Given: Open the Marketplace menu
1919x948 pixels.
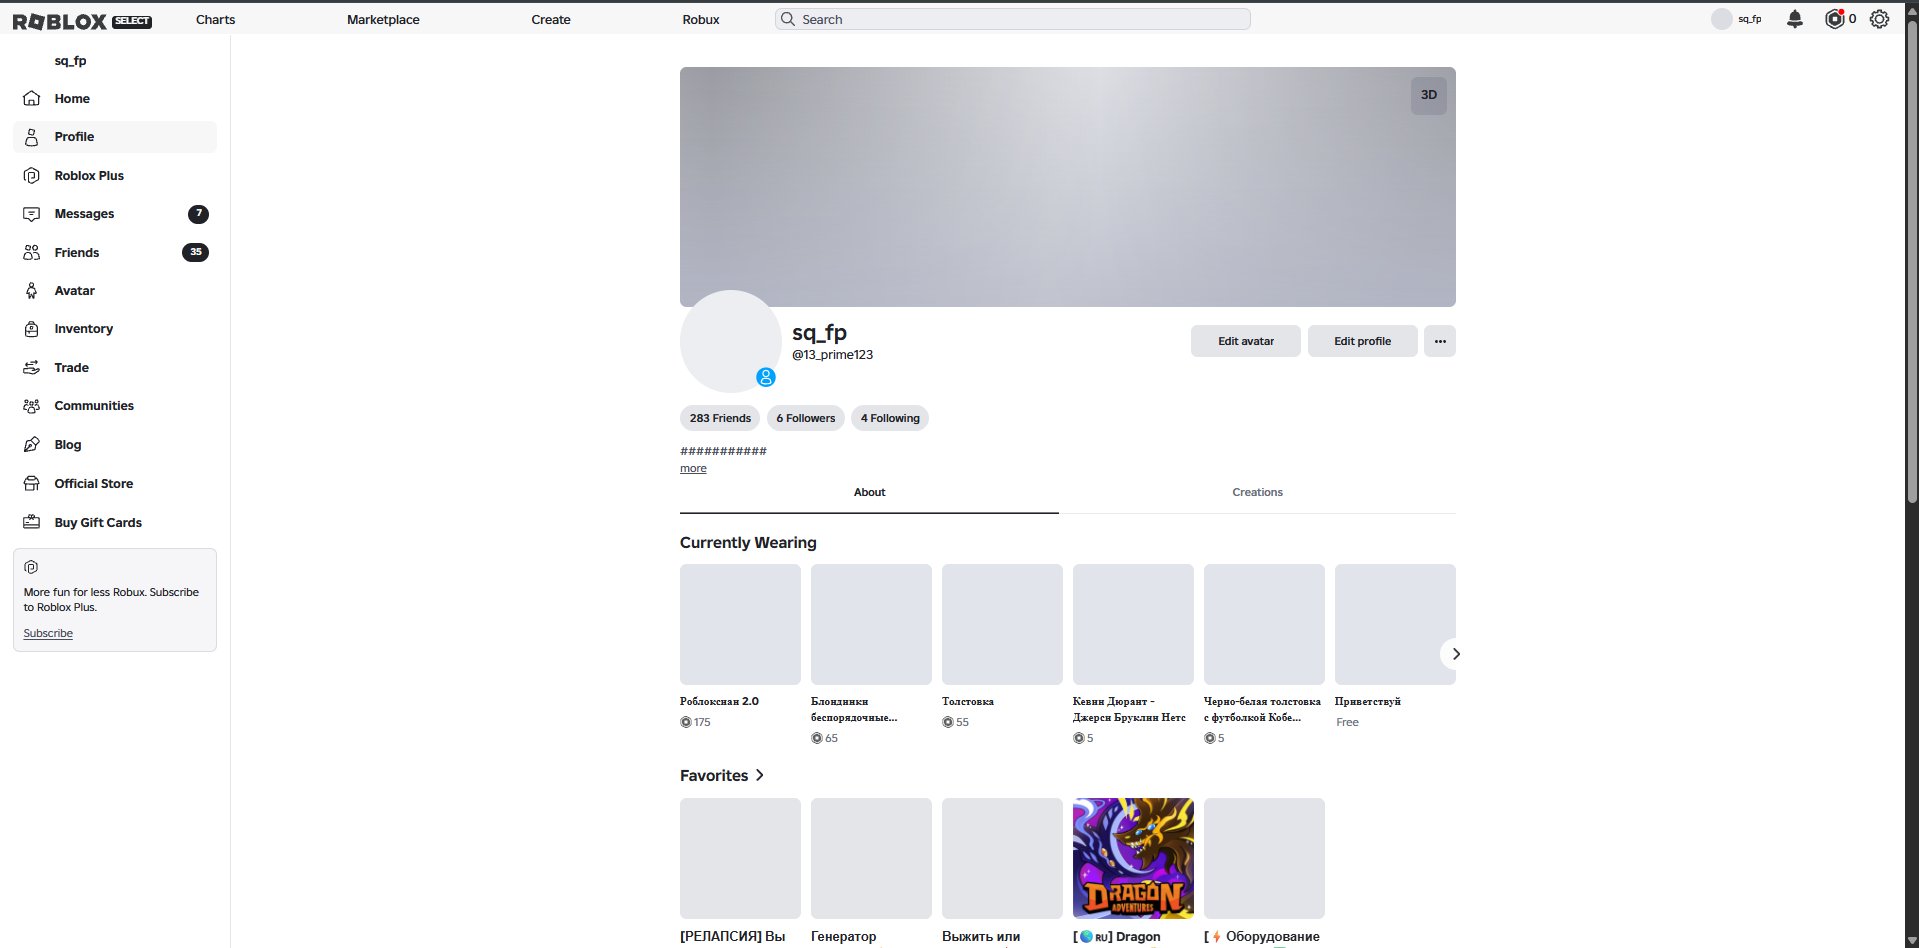Looking at the screenshot, I should [x=383, y=19].
